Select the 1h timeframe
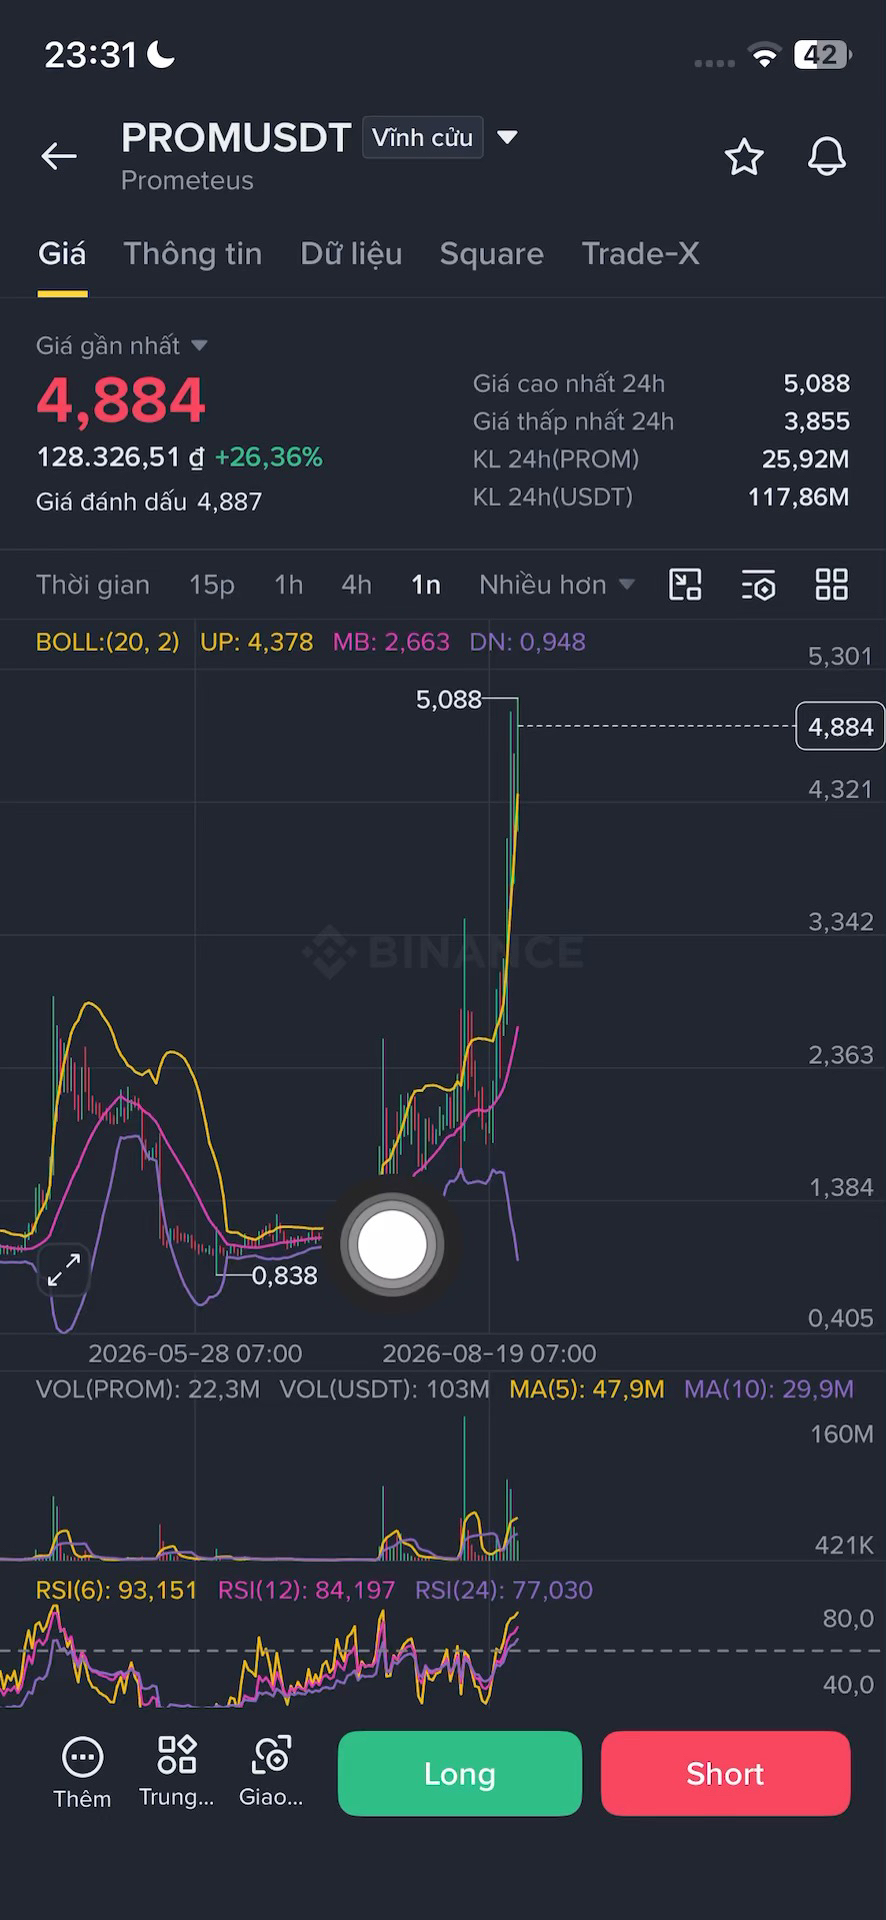Viewport: 886px width, 1920px height. click(289, 584)
